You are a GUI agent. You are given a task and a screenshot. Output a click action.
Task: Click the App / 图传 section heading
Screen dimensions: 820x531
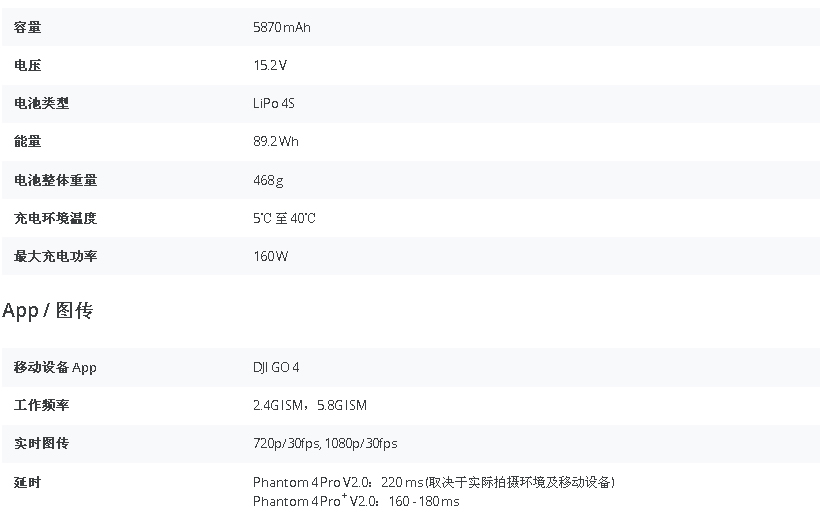(48, 310)
